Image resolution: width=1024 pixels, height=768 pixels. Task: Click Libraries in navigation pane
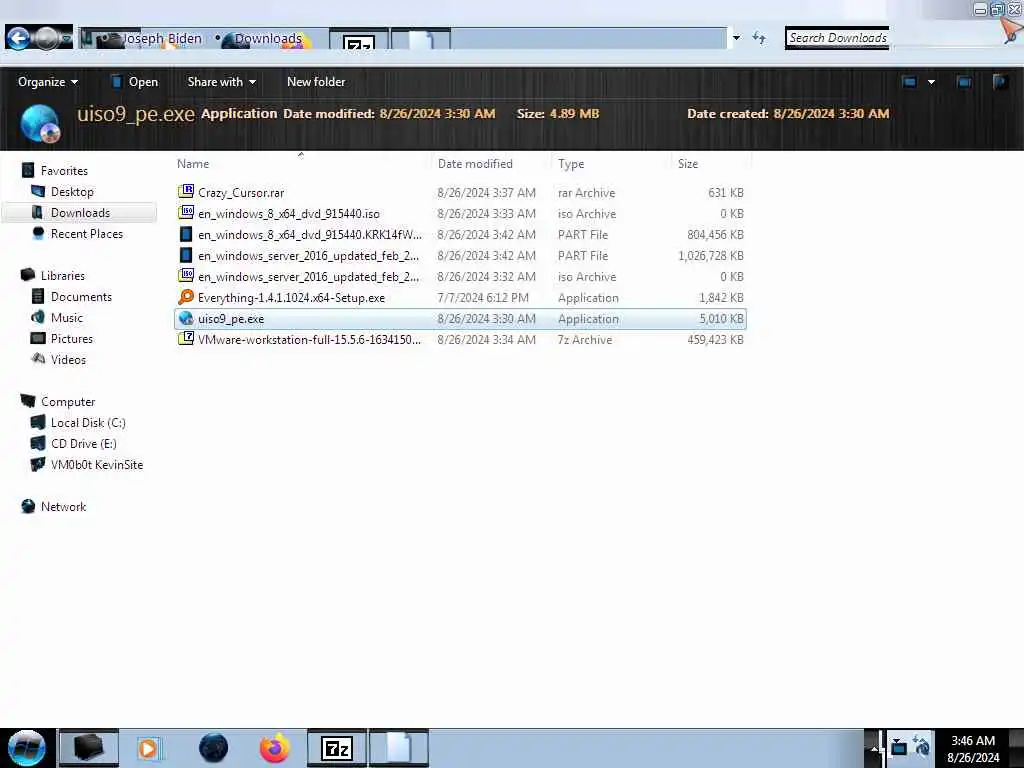tap(63, 276)
